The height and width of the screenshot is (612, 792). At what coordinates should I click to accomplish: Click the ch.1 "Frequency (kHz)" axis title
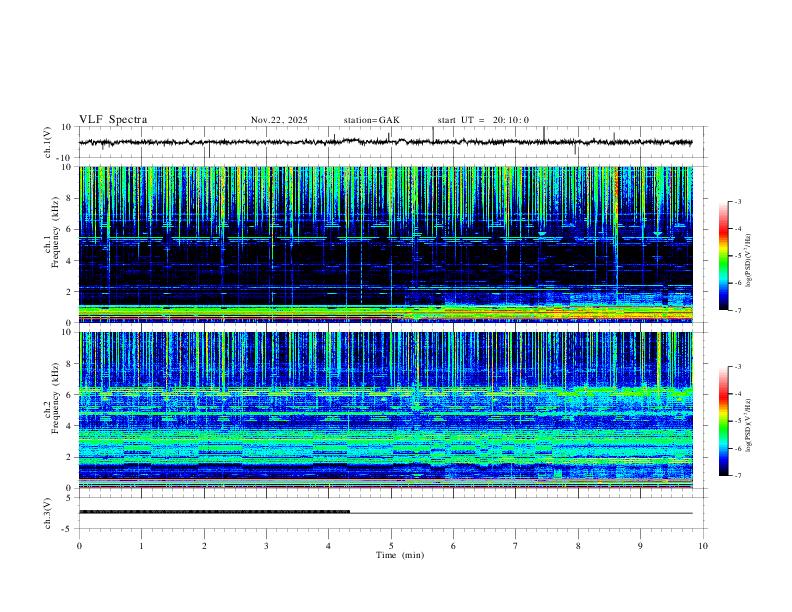[x=55, y=232]
